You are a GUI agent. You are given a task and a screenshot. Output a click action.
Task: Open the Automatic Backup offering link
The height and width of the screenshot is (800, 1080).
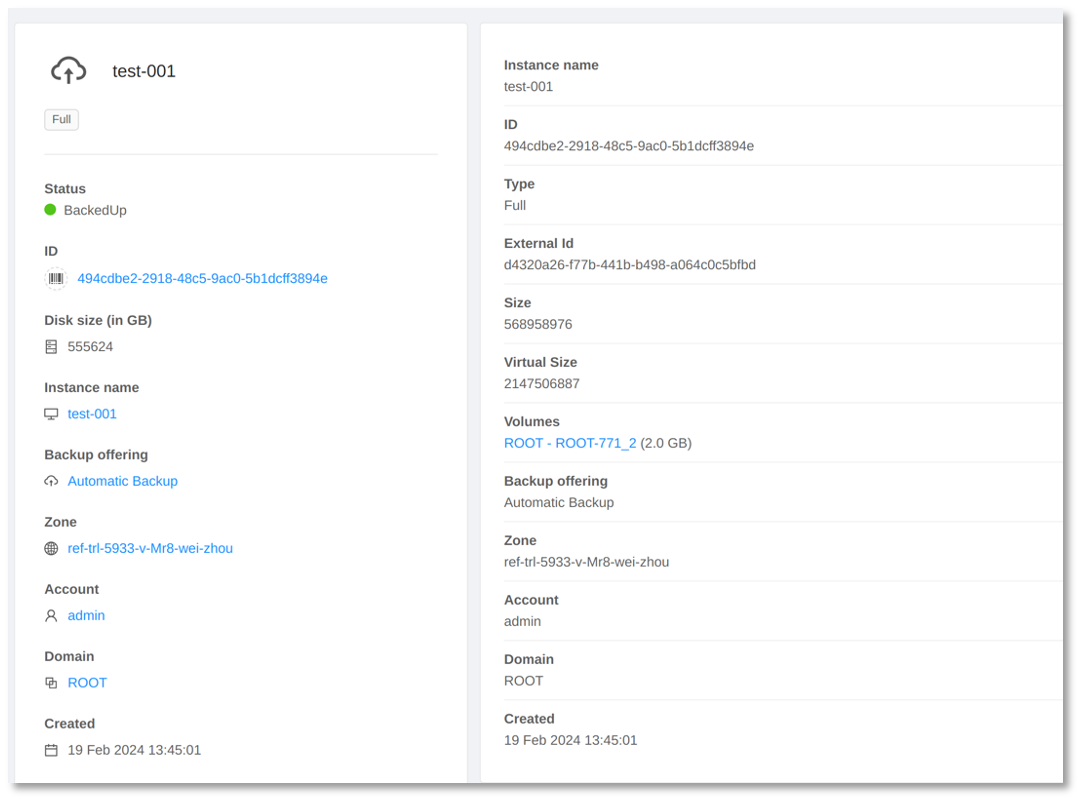tap(122, 481)
